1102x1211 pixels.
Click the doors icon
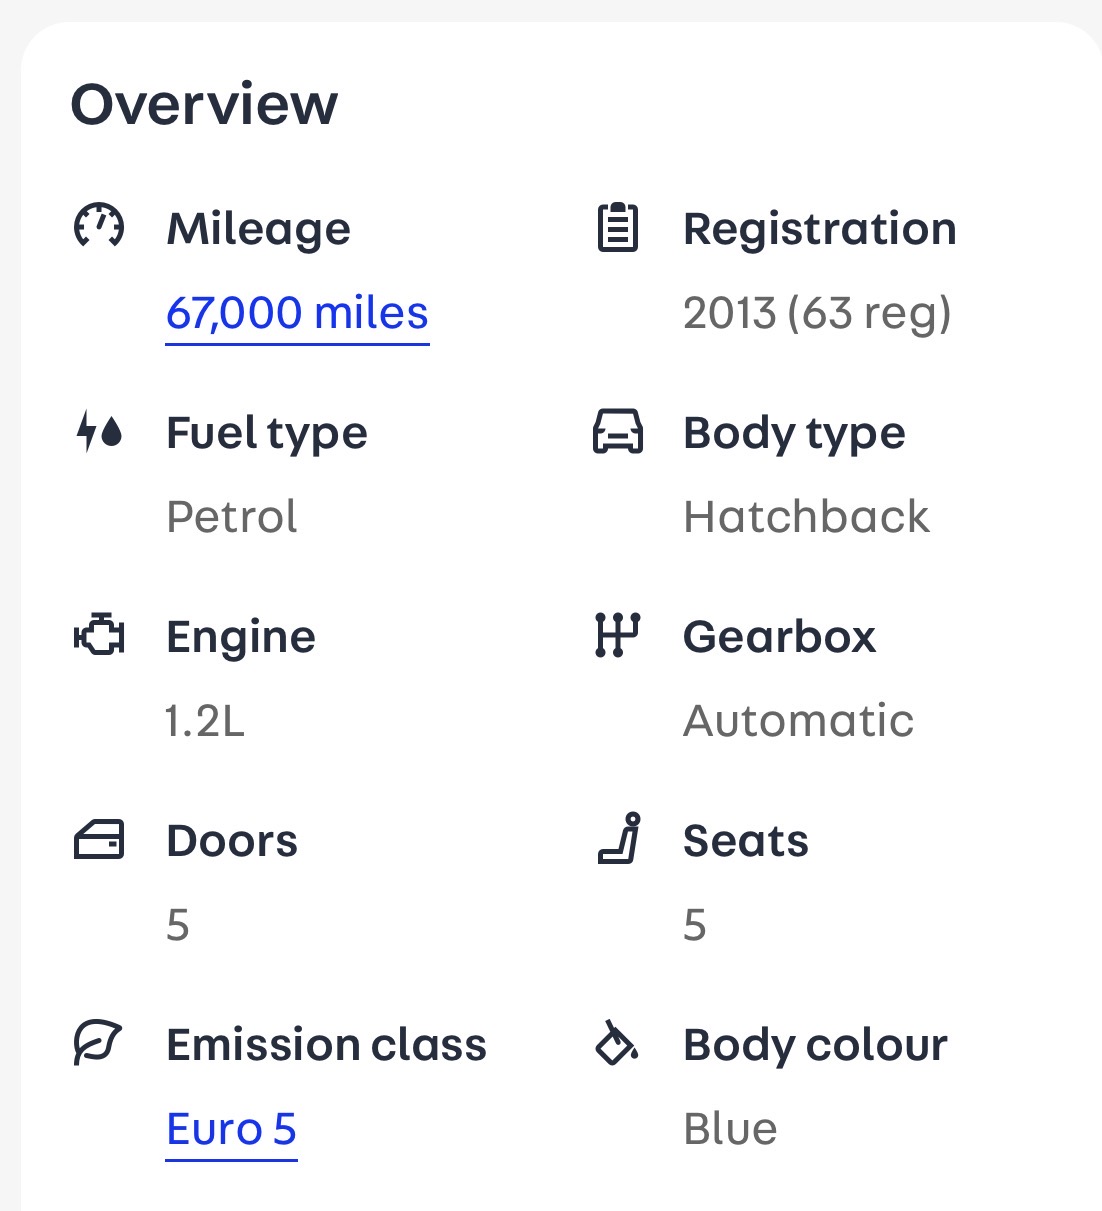point(99,840)
